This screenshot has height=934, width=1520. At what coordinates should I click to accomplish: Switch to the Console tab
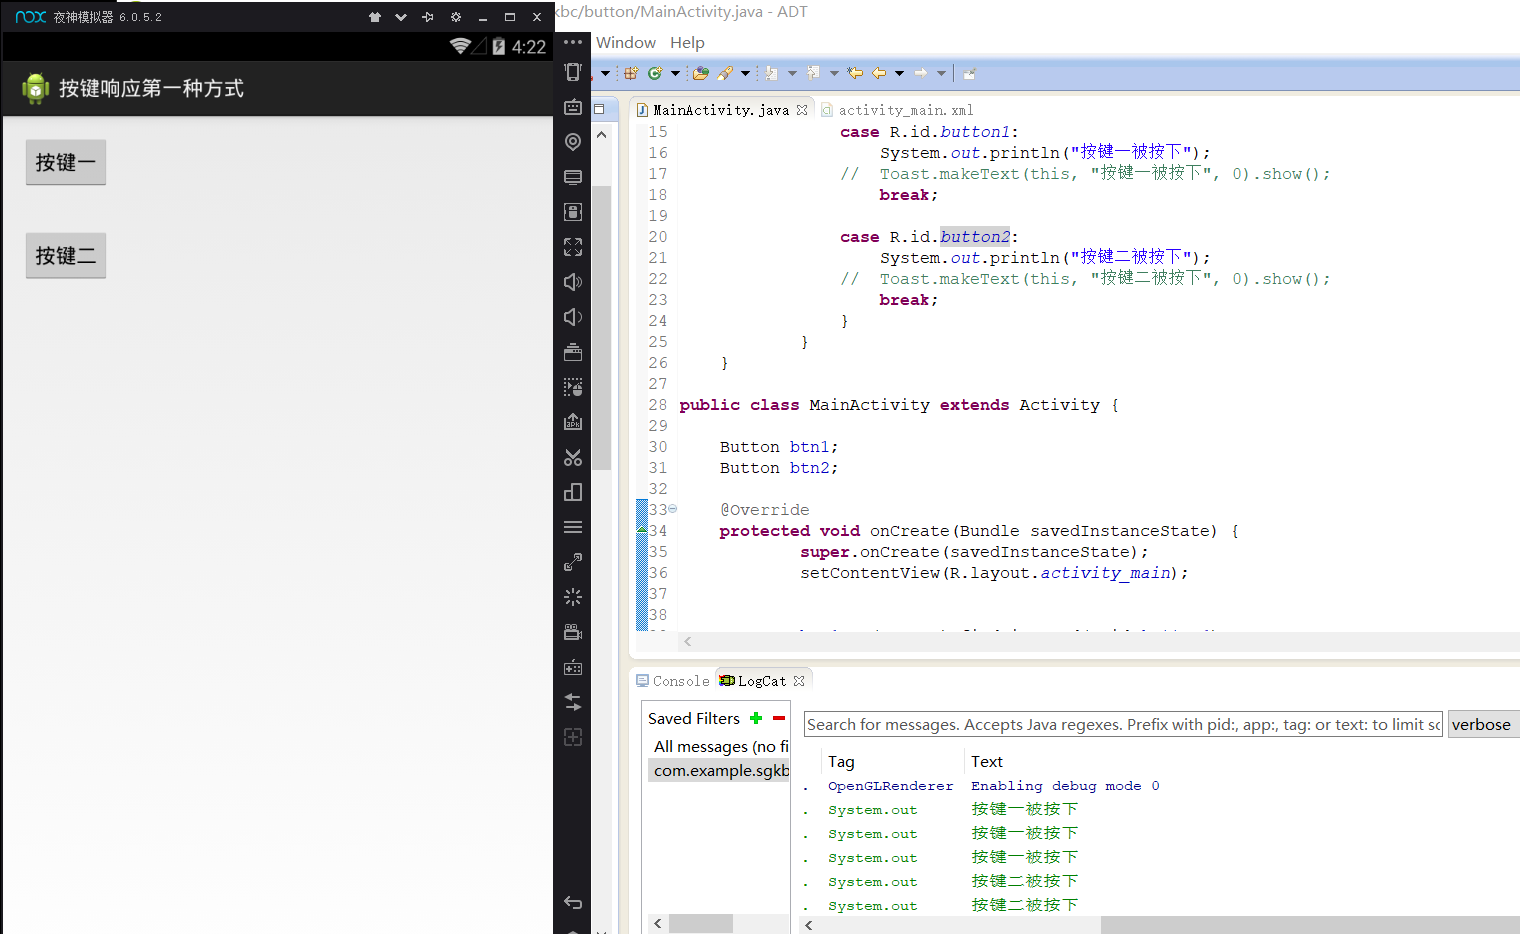[673, 681]
